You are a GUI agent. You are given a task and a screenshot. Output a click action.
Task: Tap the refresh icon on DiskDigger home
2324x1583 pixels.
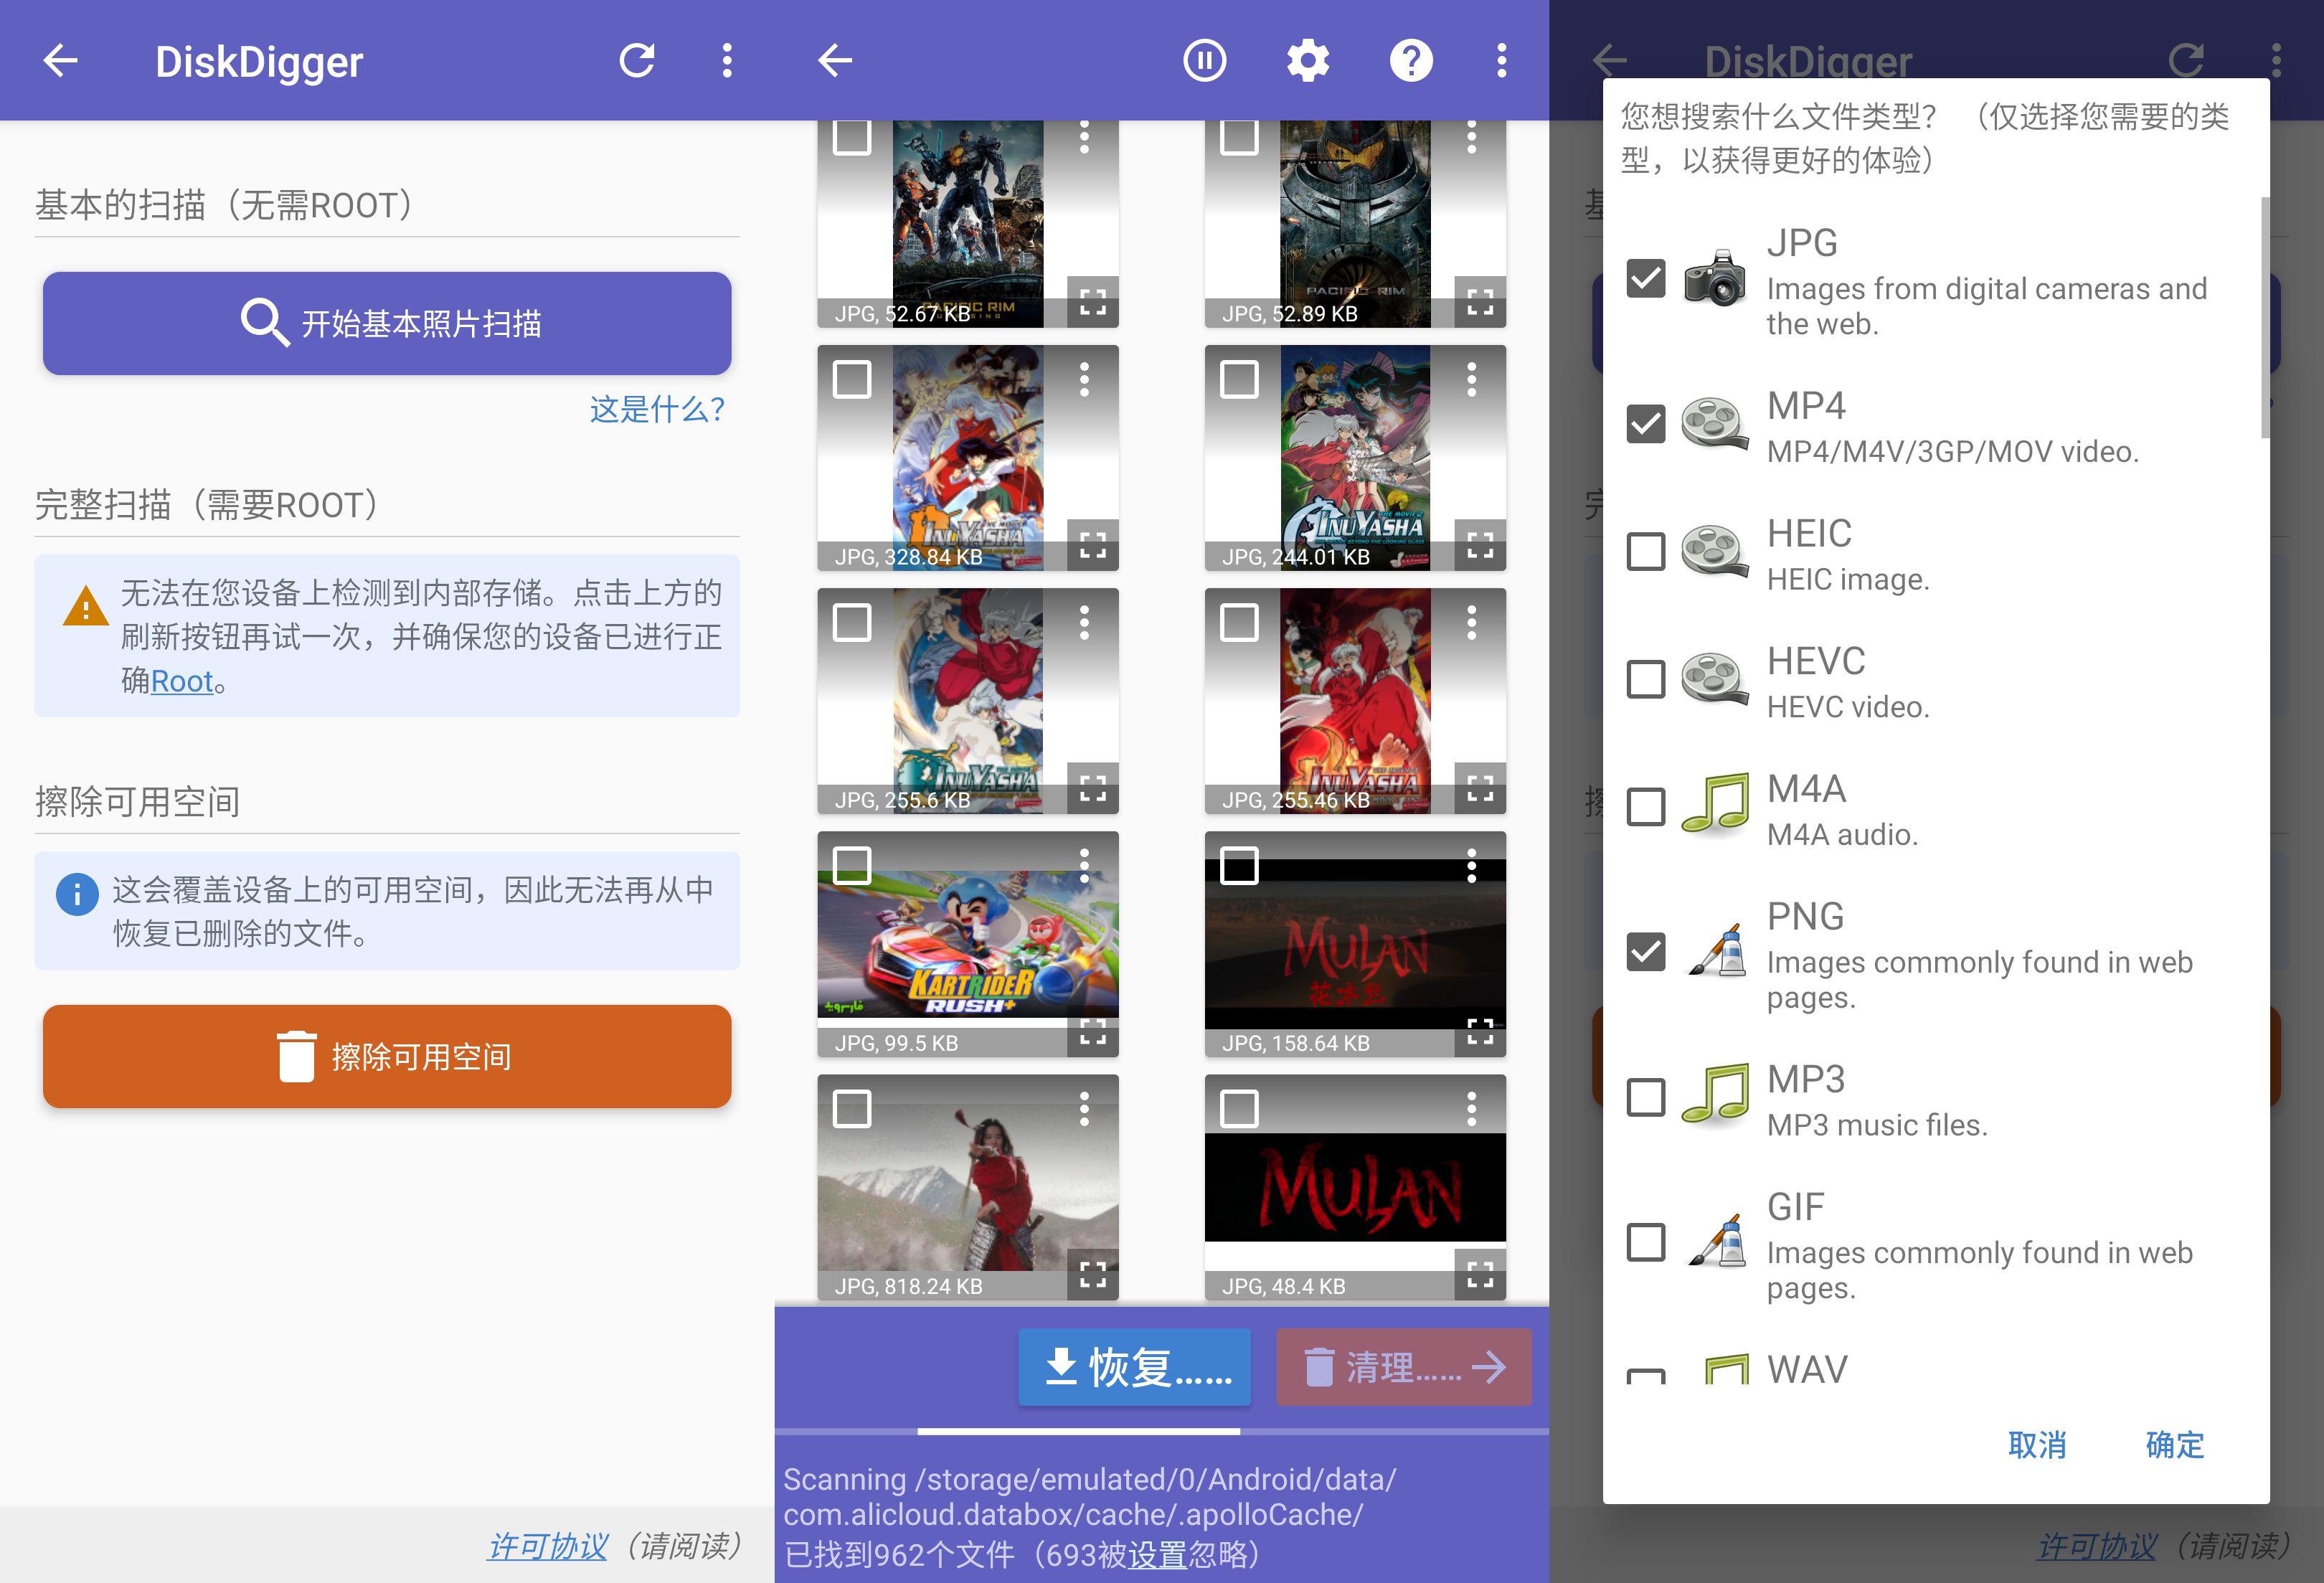(637, 61)
